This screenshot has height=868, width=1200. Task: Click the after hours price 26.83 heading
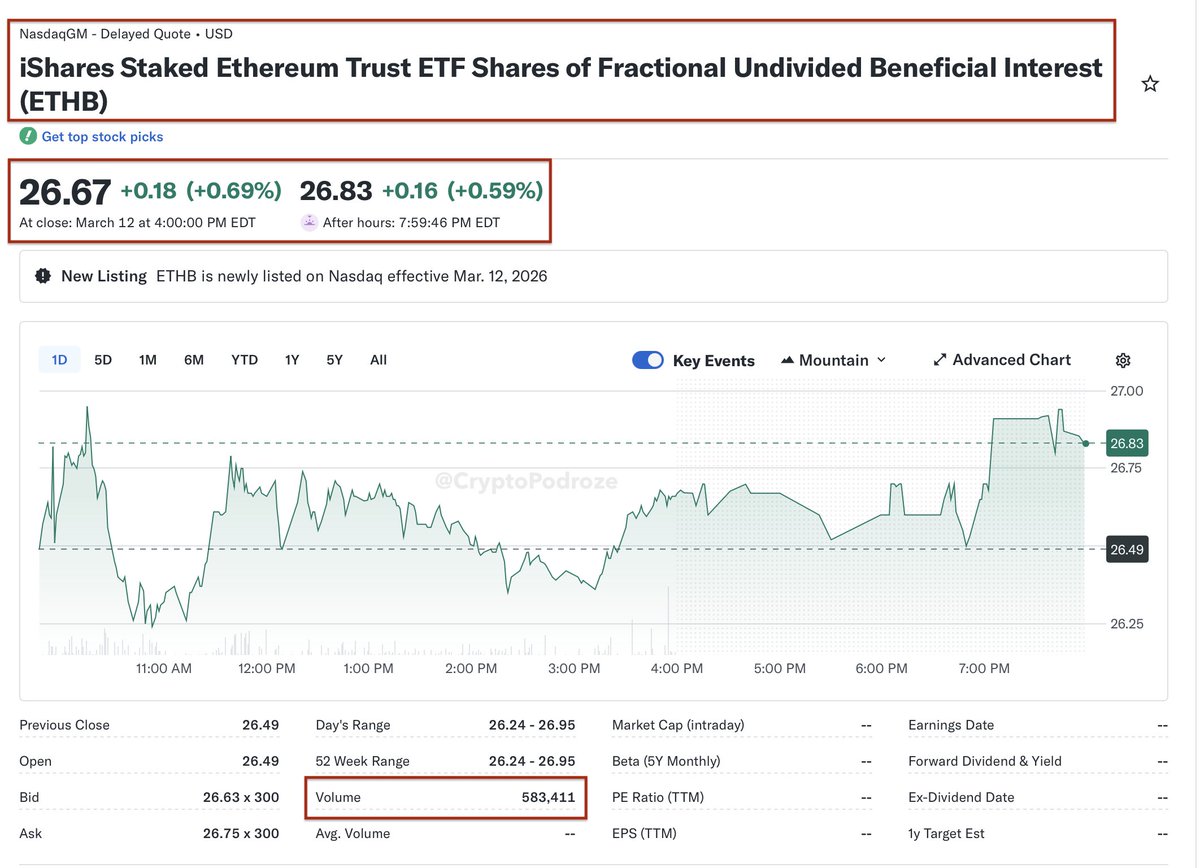336,190
